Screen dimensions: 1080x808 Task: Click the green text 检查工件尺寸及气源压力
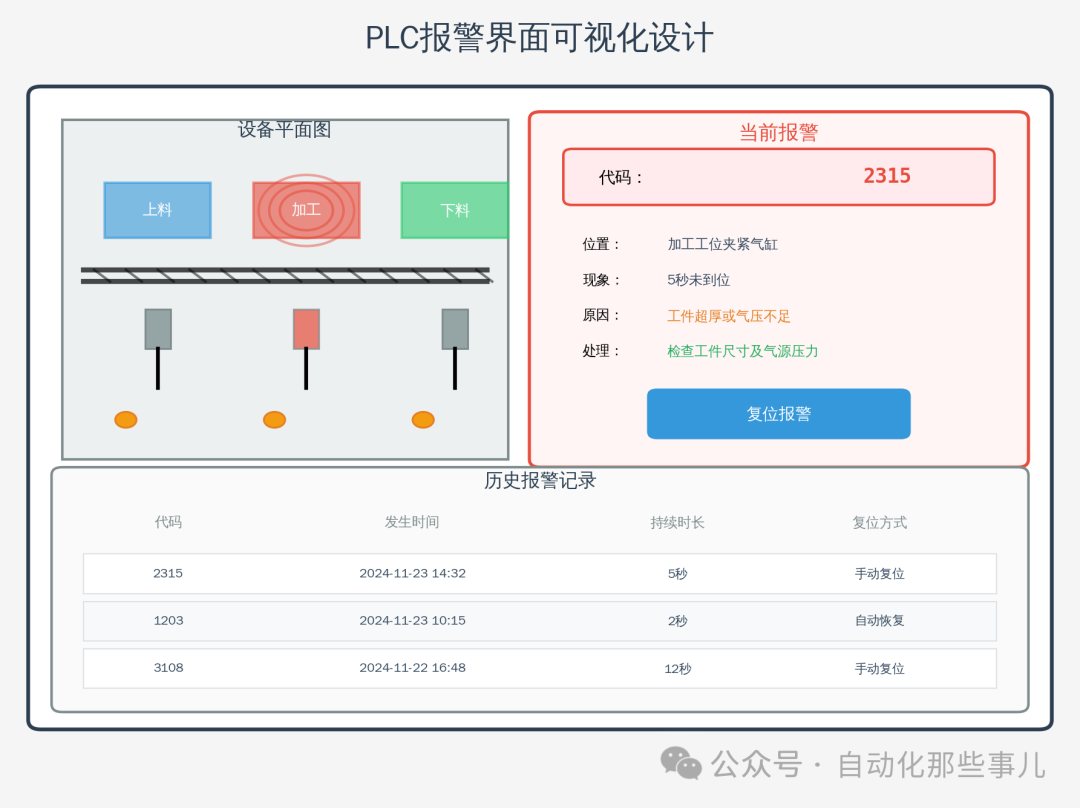[x=742, y=351]
